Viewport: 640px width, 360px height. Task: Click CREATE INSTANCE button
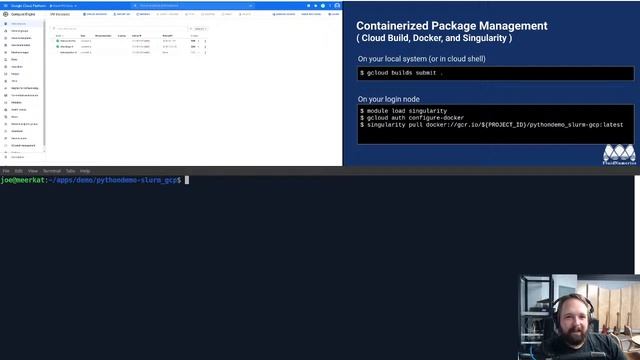point(95,14)
